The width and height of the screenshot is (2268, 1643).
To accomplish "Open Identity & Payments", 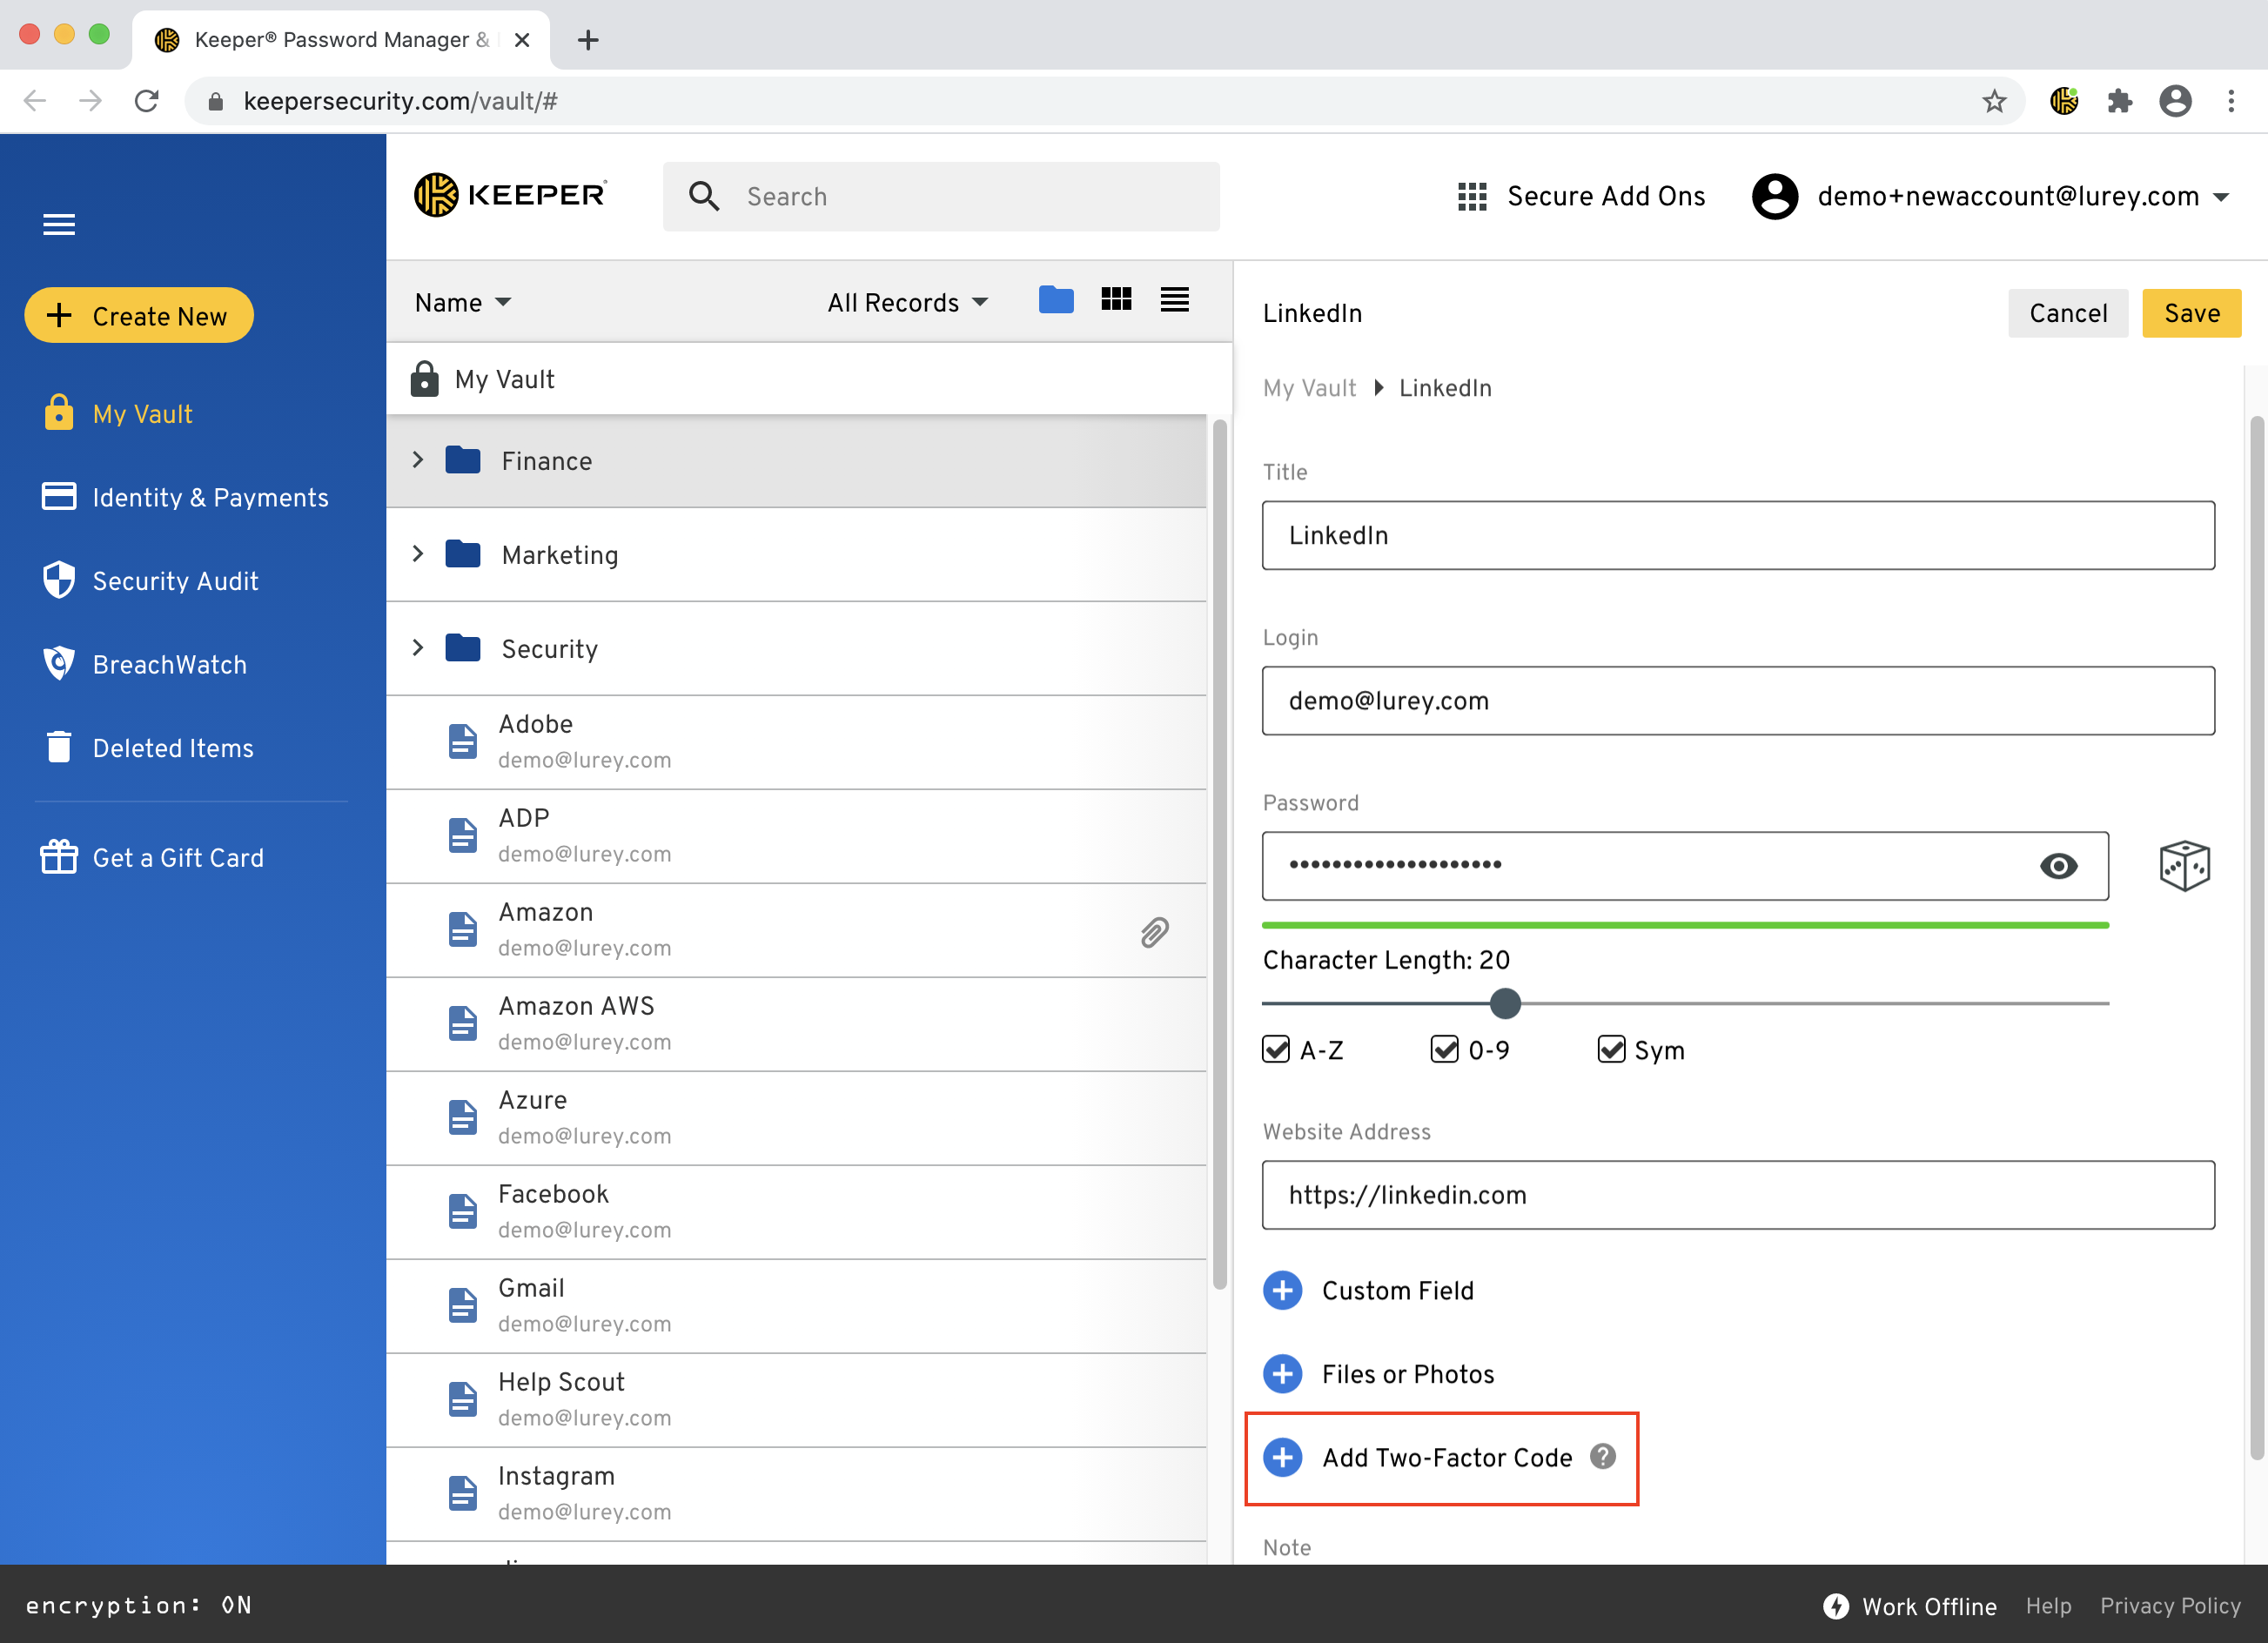I will [184, 497].
